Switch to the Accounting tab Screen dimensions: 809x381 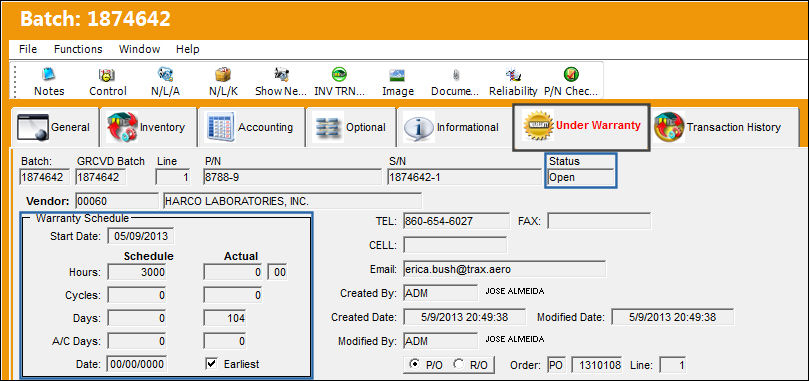click(251, 127)
